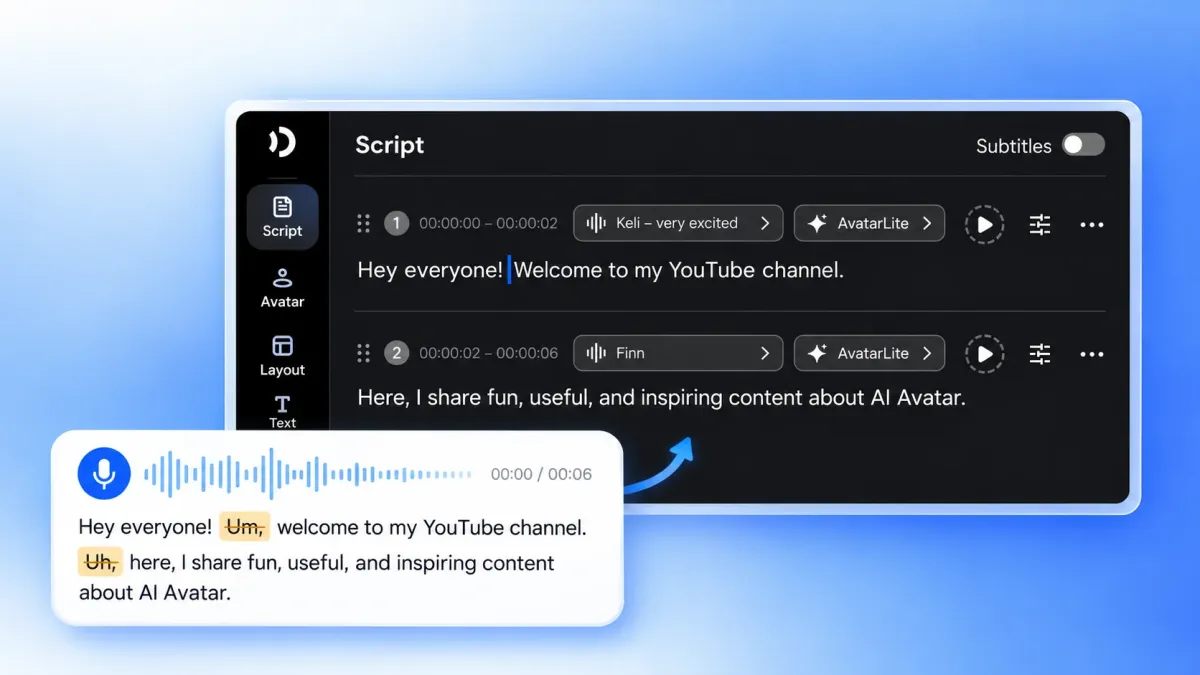Image resolution: width=1200 pixels, height=675 pixels.
Task: Click the waveform icon in Finn voice box
Action: [x=596, y=353]
